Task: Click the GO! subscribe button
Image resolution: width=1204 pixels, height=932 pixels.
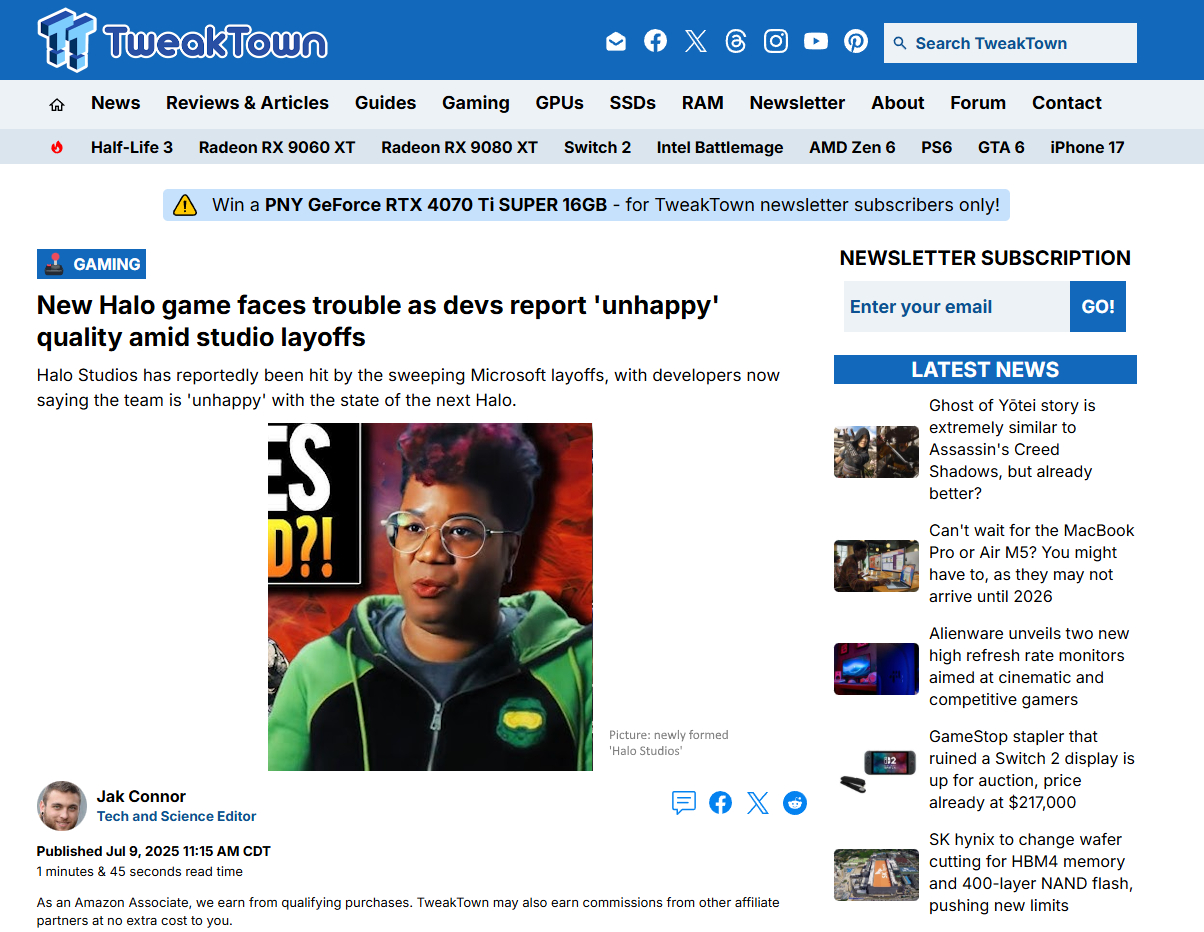Action: coord(1098,306)
